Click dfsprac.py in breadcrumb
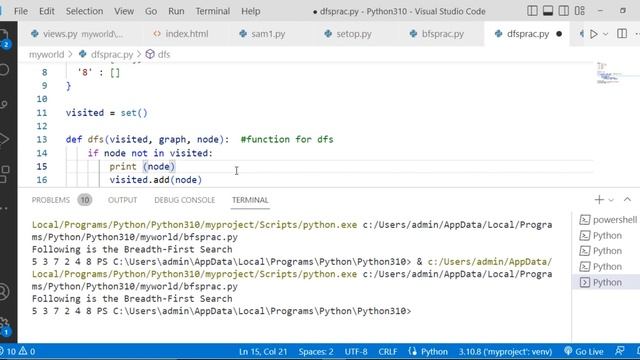The height and width of the screenshot is (360, 640). (x=111, y=54)
